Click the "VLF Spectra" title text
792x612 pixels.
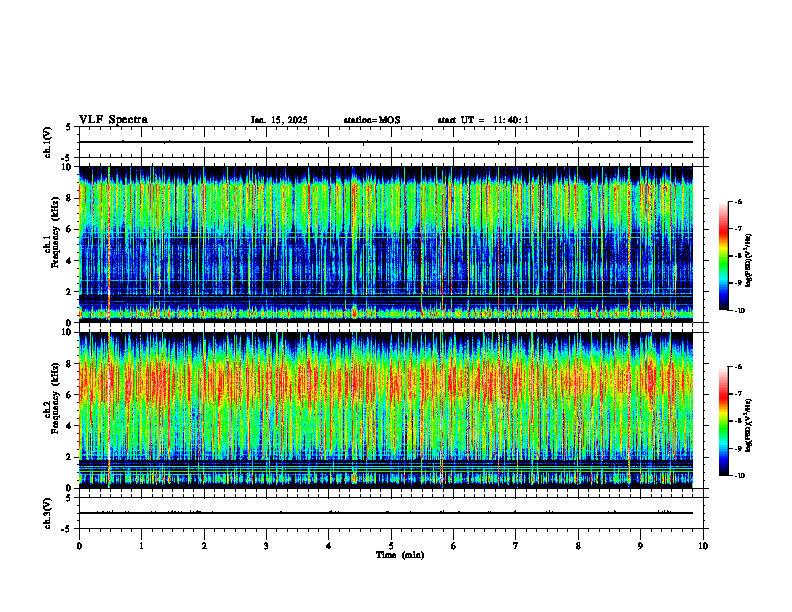[x=113, y=120]
